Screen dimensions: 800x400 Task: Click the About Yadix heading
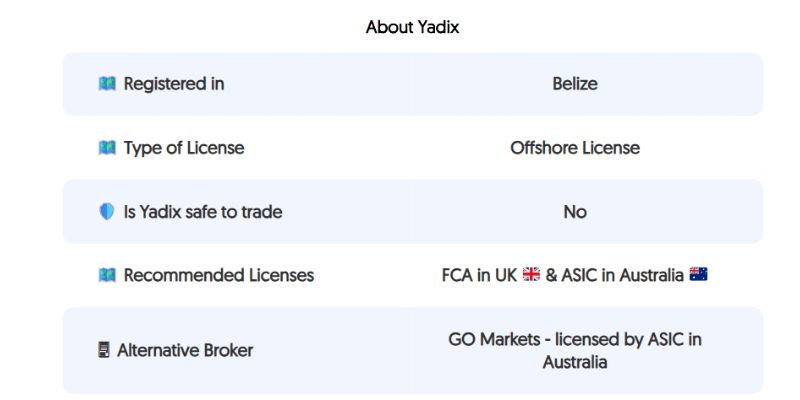coord(412,27)
